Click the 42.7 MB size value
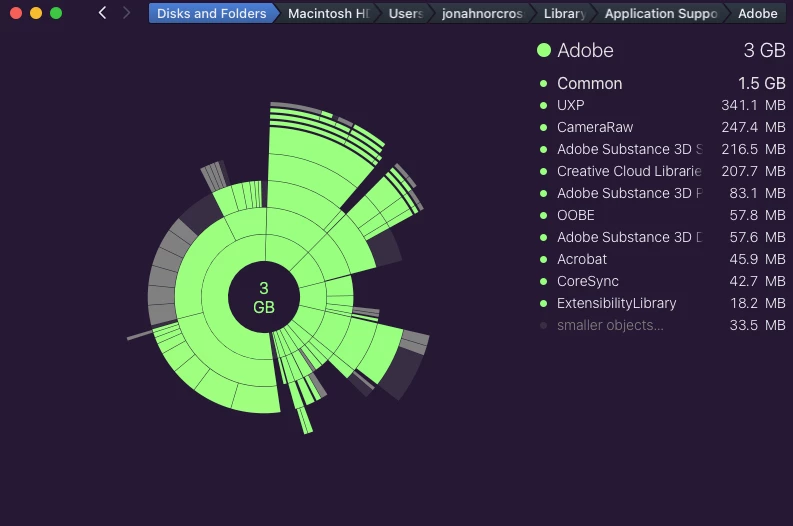 757,281
